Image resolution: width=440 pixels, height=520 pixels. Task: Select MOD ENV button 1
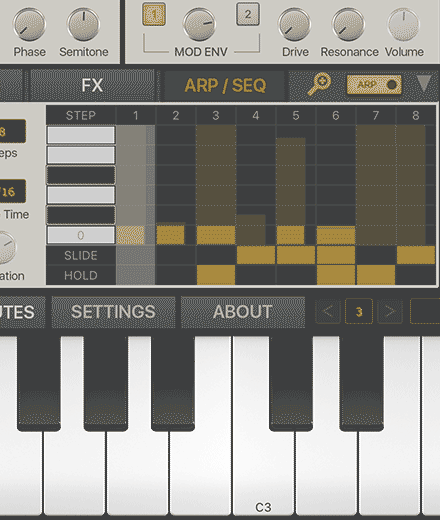(x=154, y=14)
